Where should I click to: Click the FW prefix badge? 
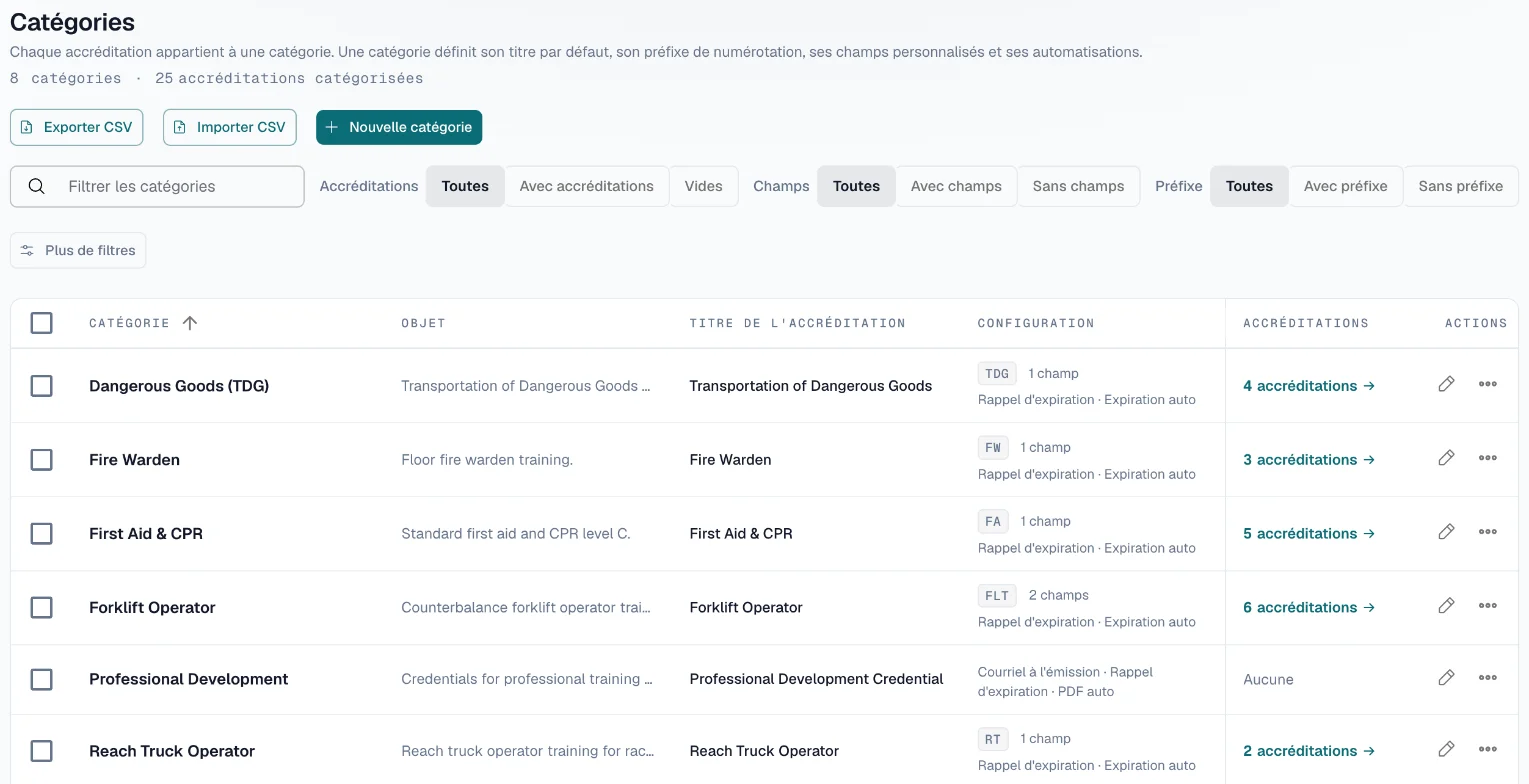coord(993,447)
